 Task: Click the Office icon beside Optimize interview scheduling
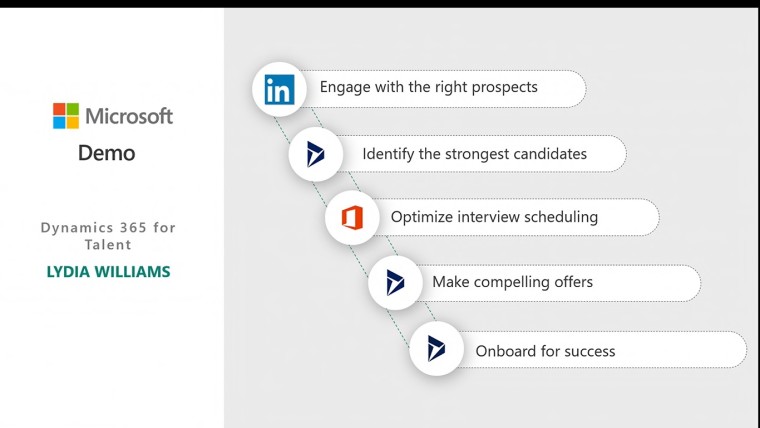(352, 219)
